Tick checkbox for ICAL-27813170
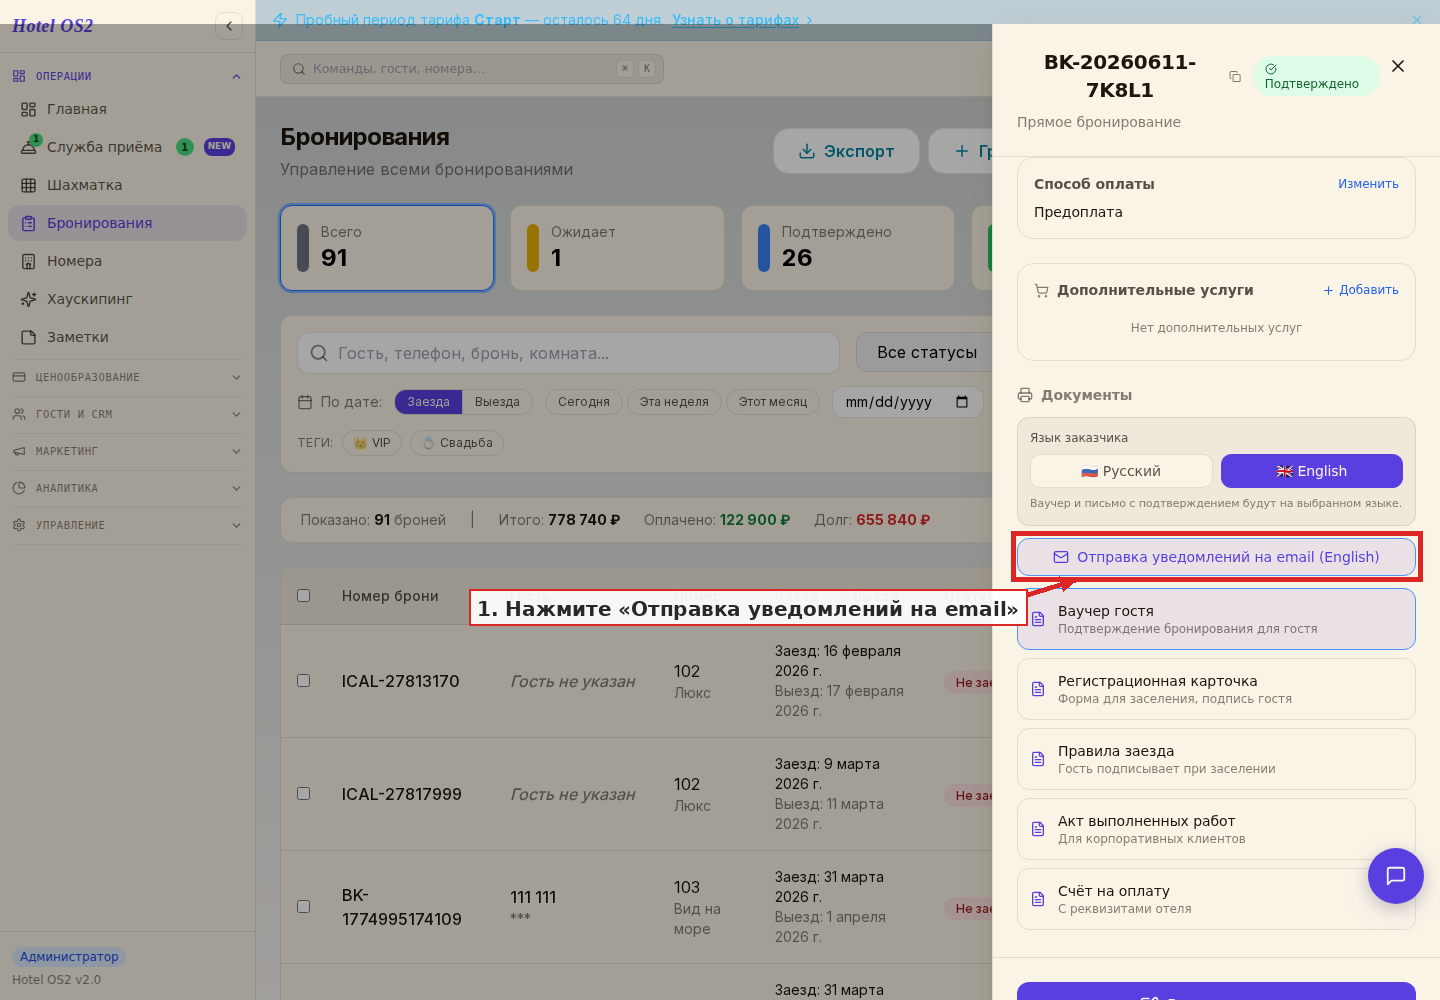Screen dimensions: 1440x1000 coord(303,680)
